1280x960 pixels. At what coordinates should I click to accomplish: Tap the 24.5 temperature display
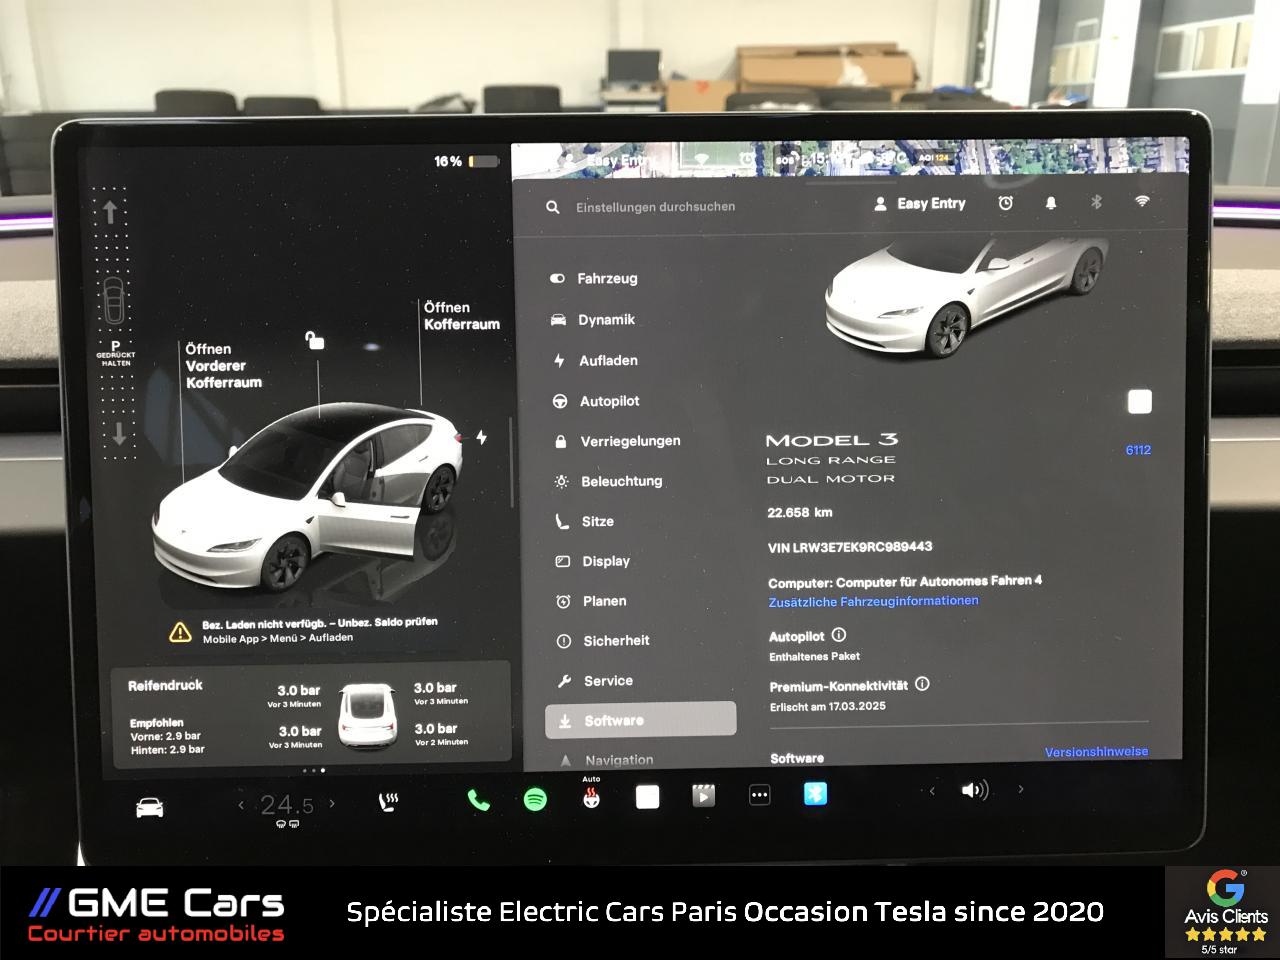tap(287, 805)
